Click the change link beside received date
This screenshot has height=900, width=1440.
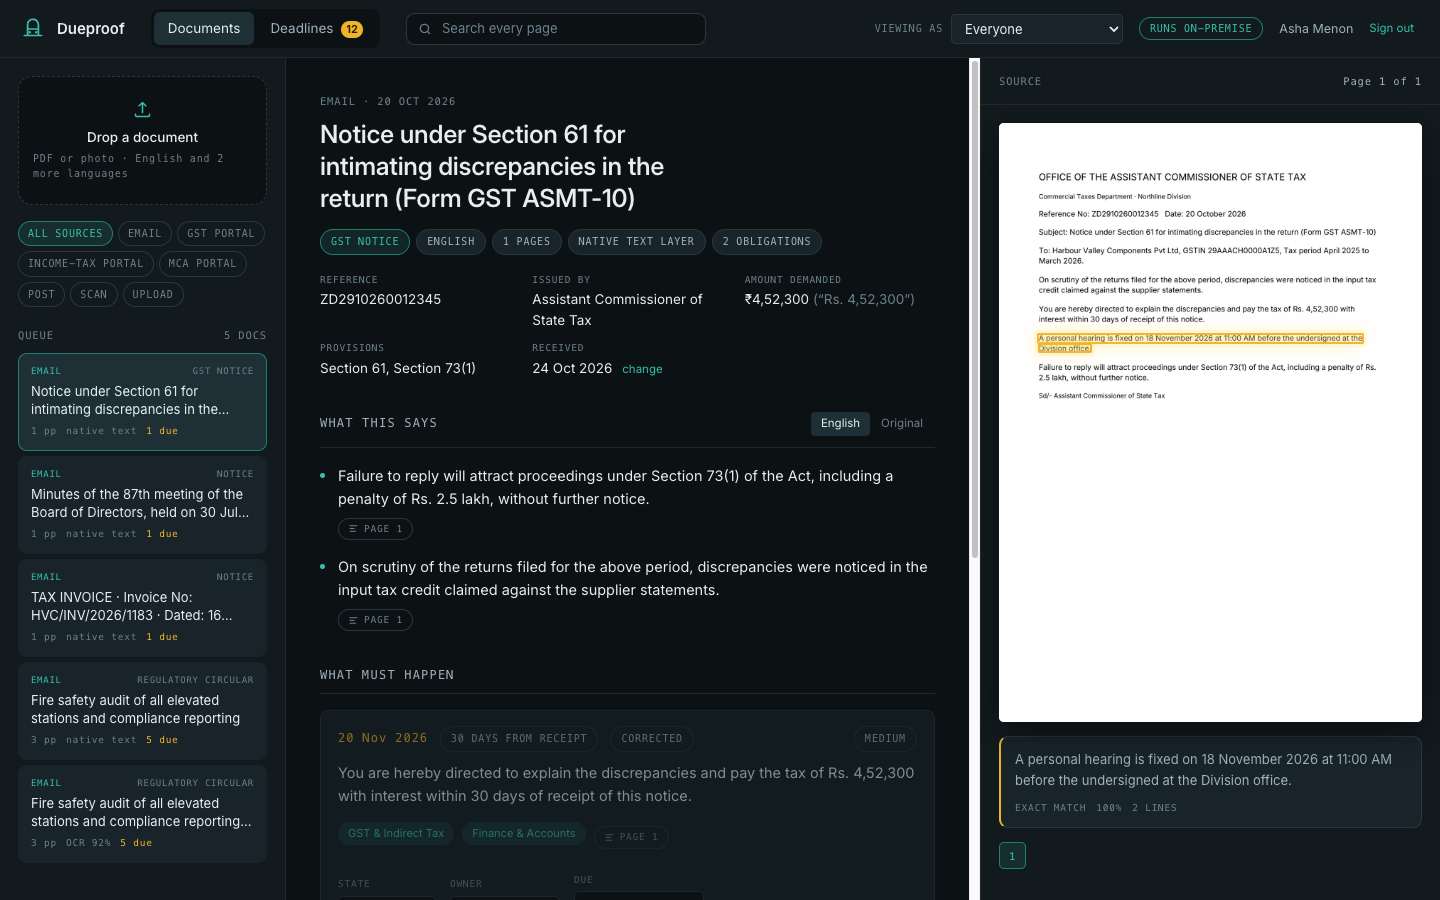pyautogui.click(x=642, y=369)
